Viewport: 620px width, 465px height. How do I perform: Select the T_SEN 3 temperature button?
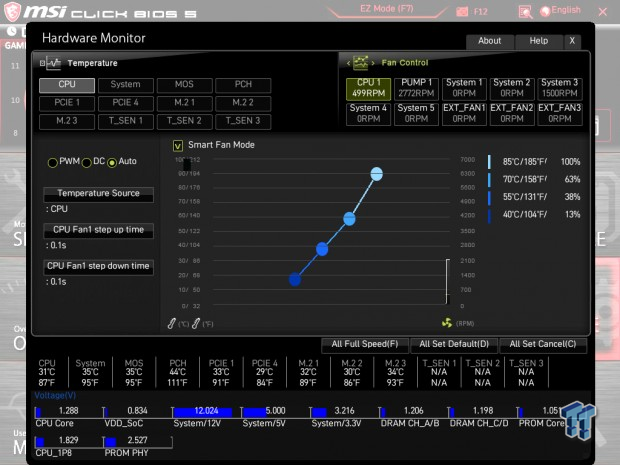pyautogui.click(x=243, y=121)
